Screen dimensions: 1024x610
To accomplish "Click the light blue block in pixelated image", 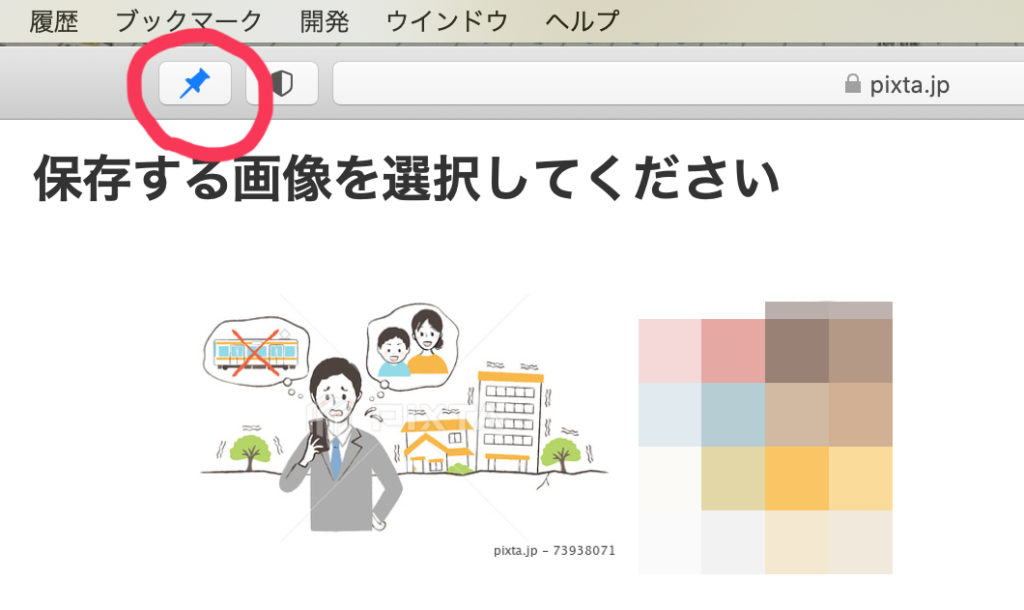I will pos(733,414).
